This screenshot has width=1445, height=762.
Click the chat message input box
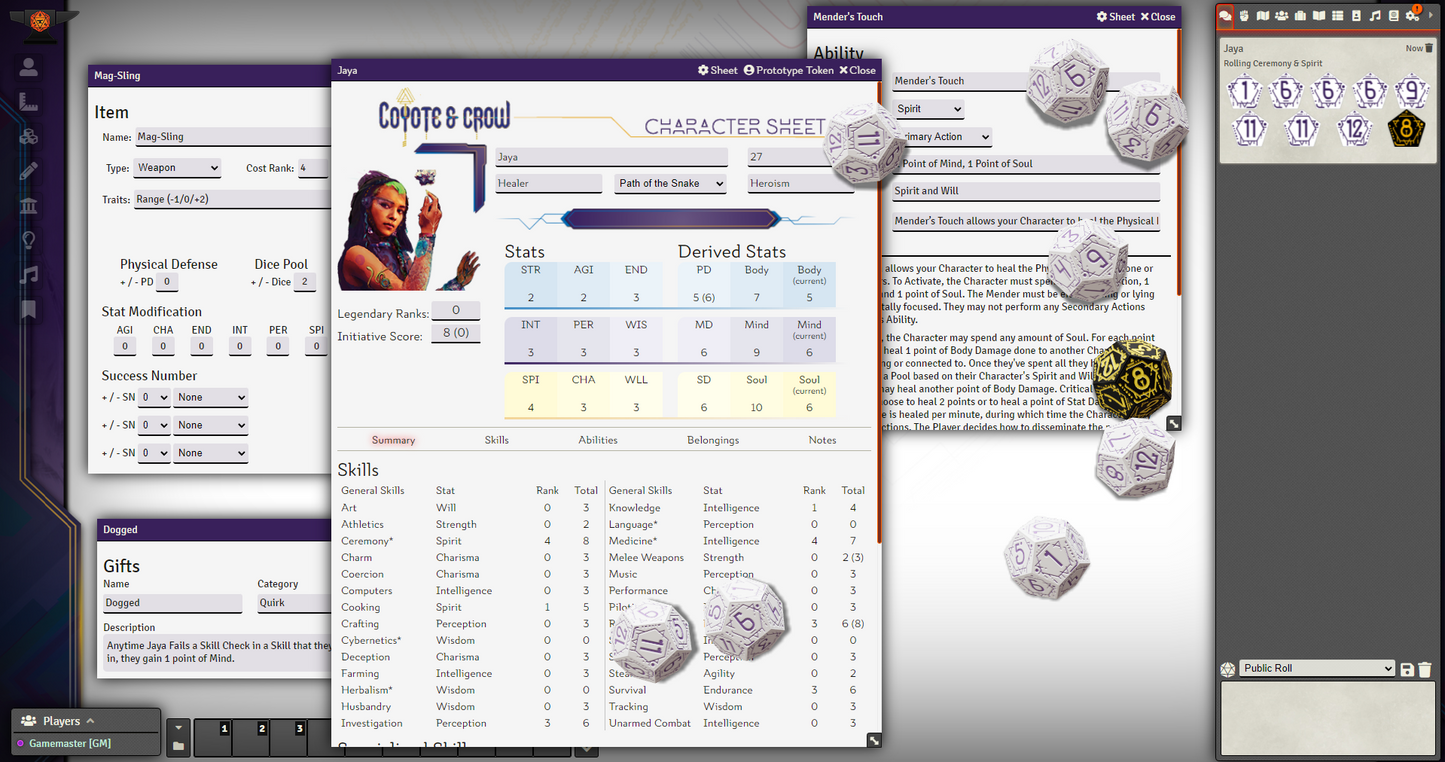click(x=1326, y=717)
